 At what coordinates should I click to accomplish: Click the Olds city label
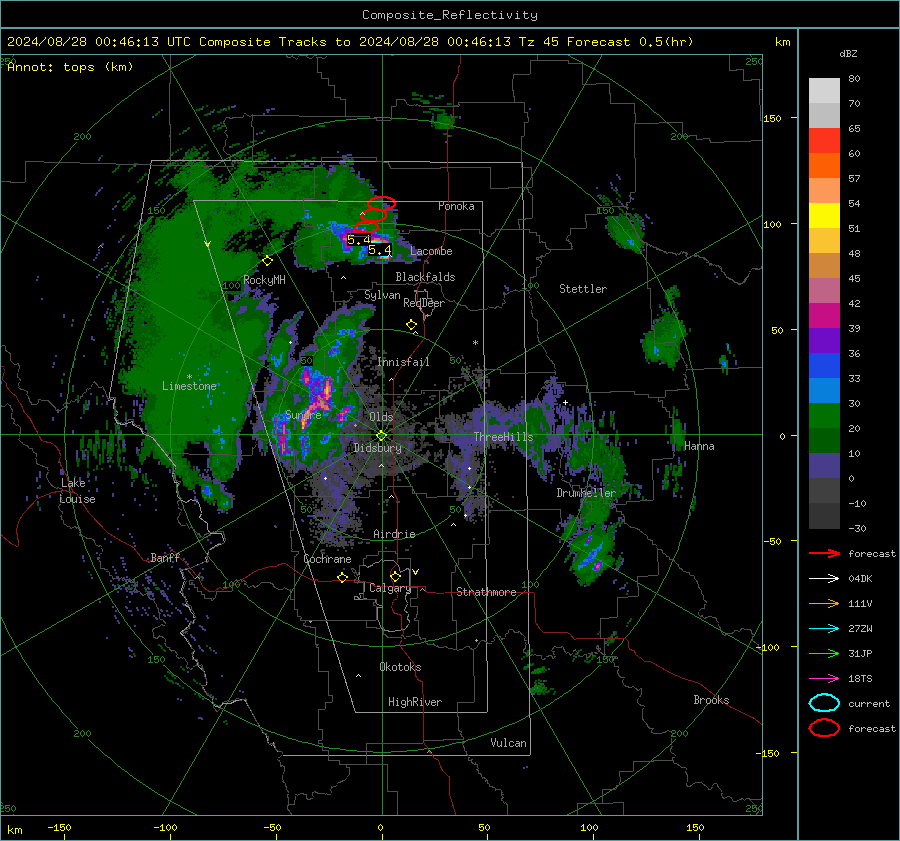point(381,417)
